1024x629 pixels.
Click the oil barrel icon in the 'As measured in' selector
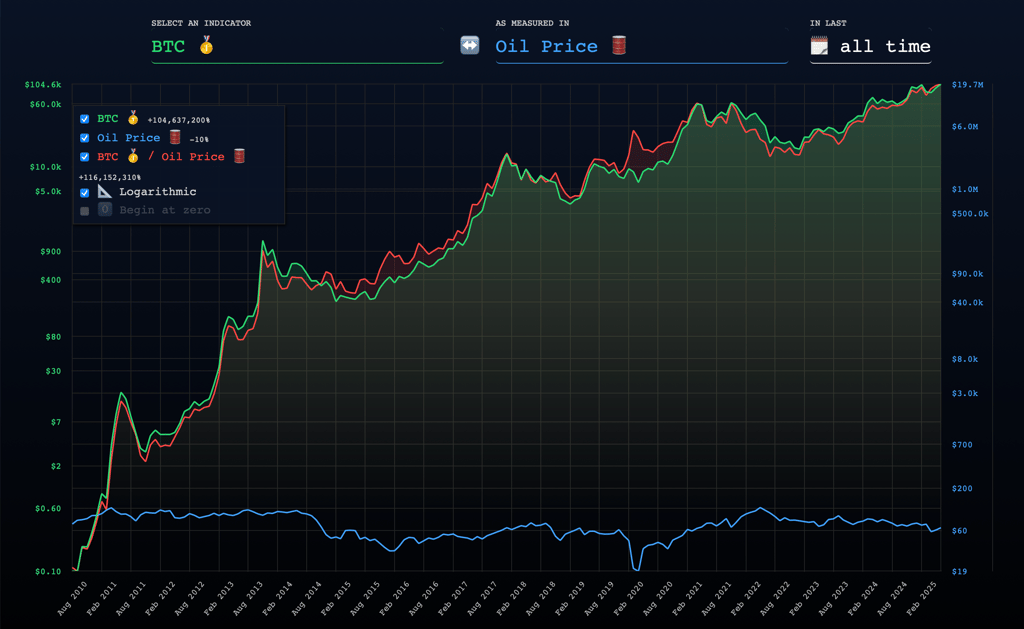click(x=619, y=46)
